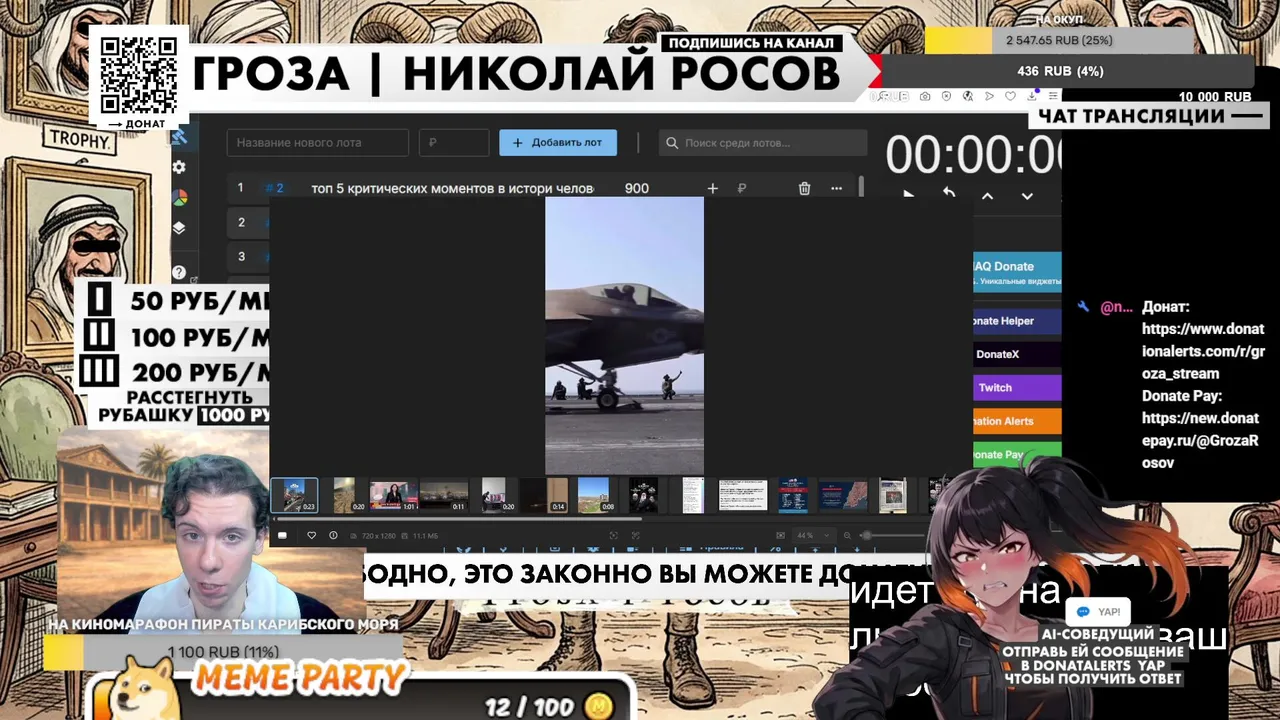Click the zoom out magnifier icon
This screenshot has width=1280, height=720.
847,535
